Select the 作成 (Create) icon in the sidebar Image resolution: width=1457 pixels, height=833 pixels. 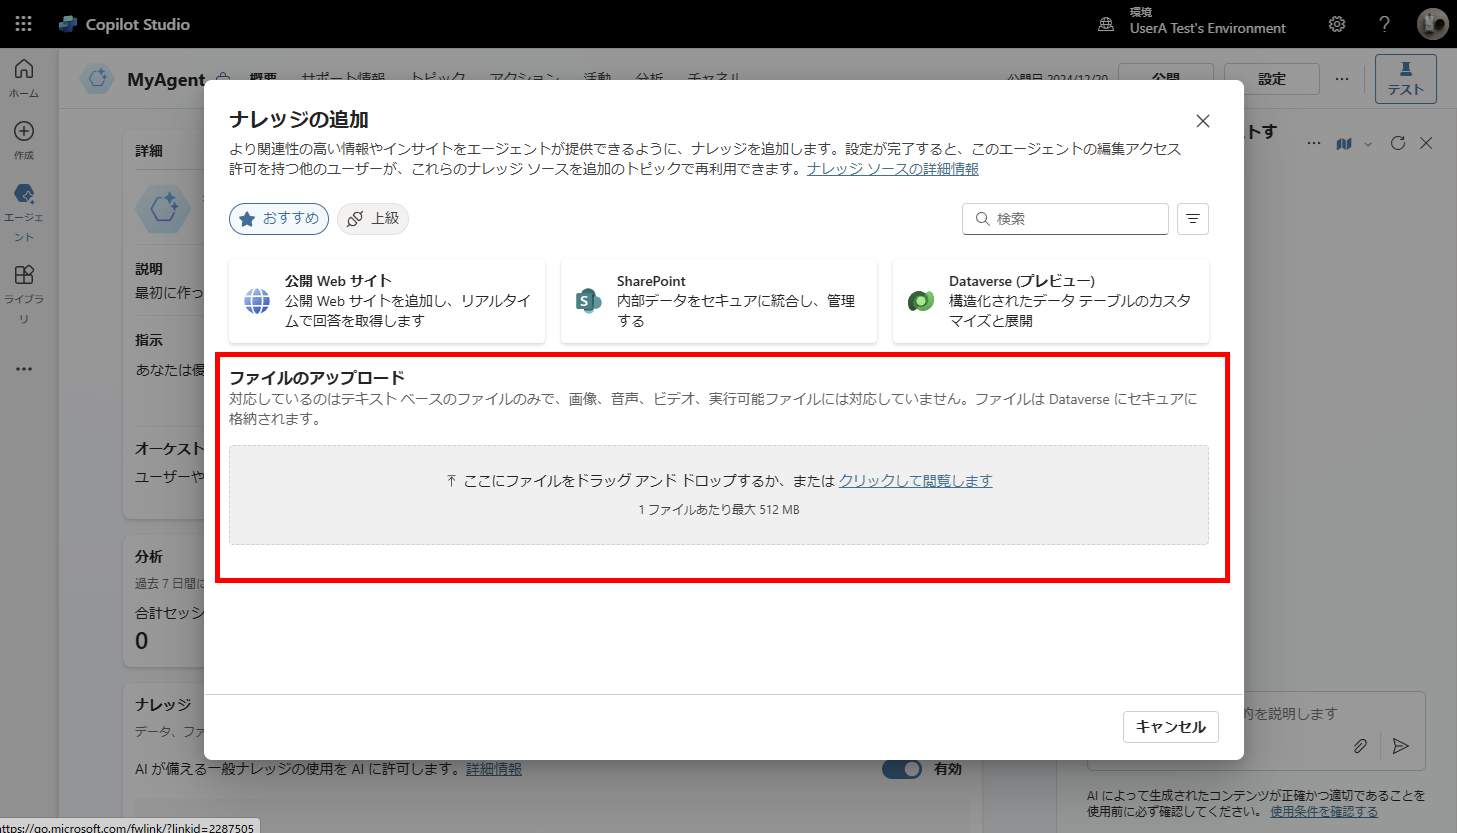[24, 132]
